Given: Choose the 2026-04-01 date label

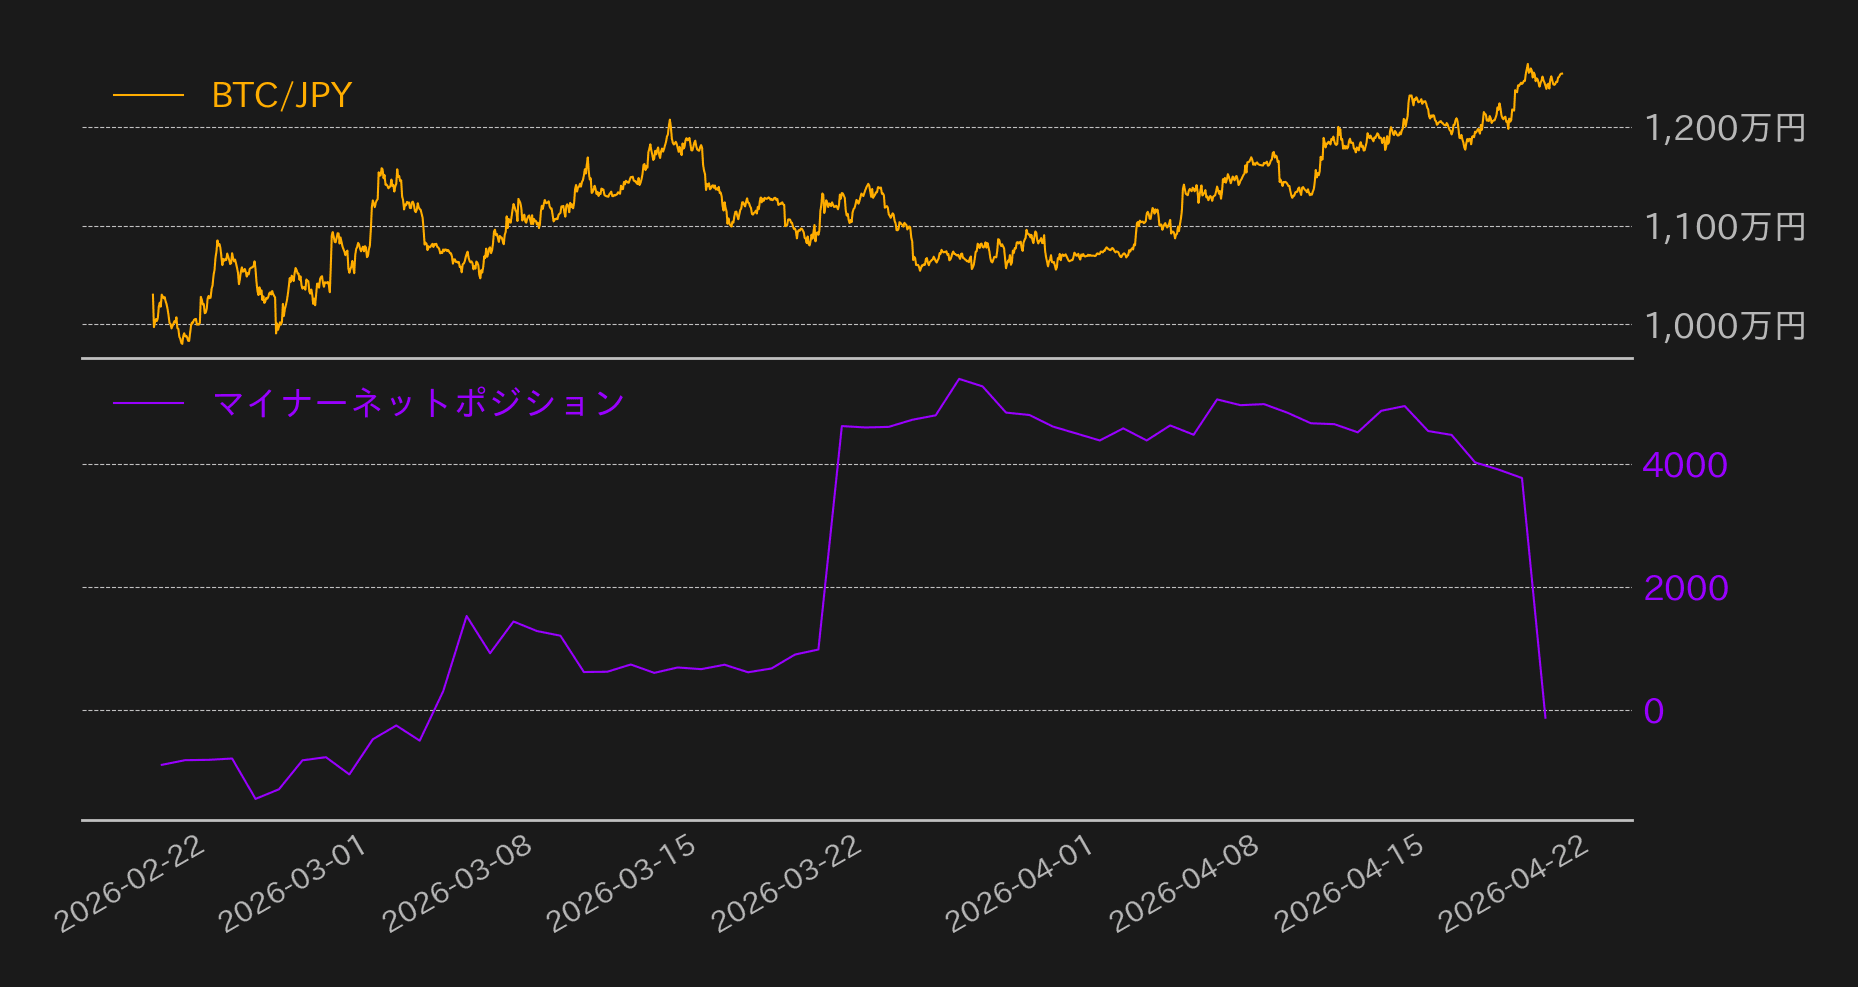Looking at the screenshot, I should click(1021, 884).
